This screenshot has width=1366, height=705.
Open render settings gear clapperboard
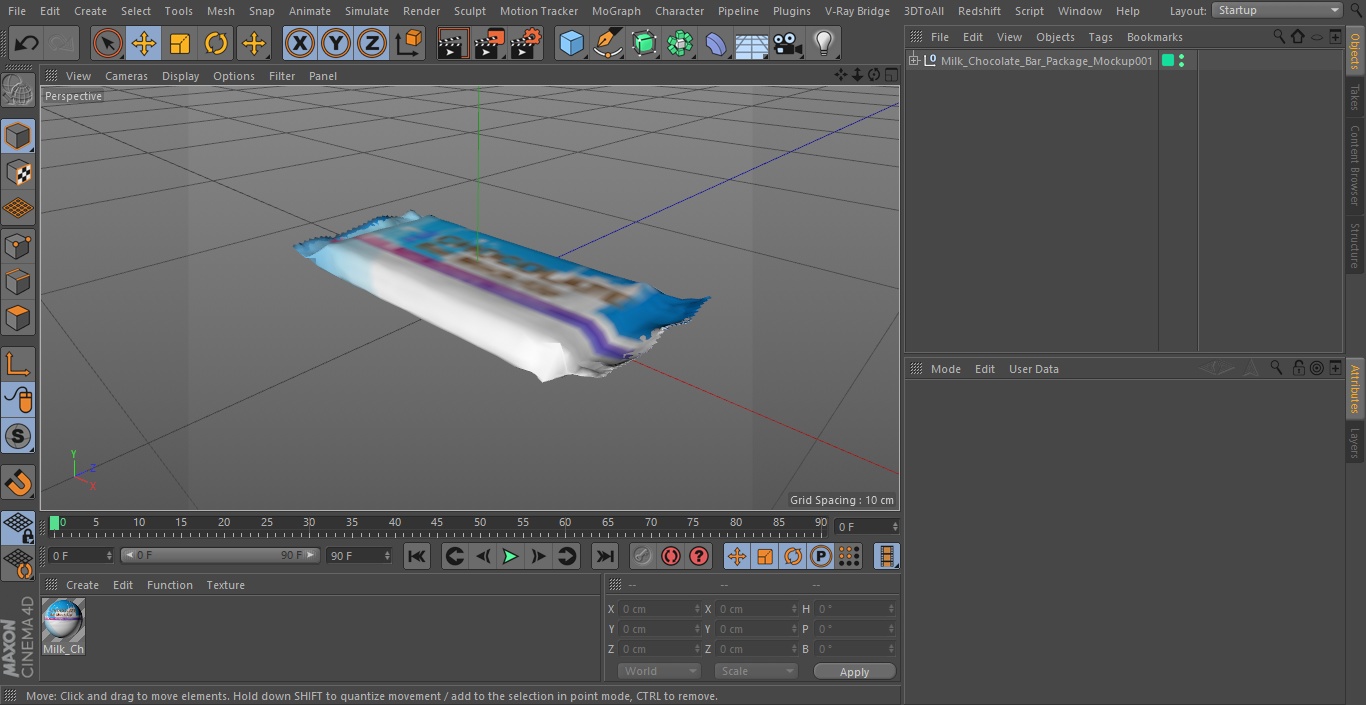point(526,43)
